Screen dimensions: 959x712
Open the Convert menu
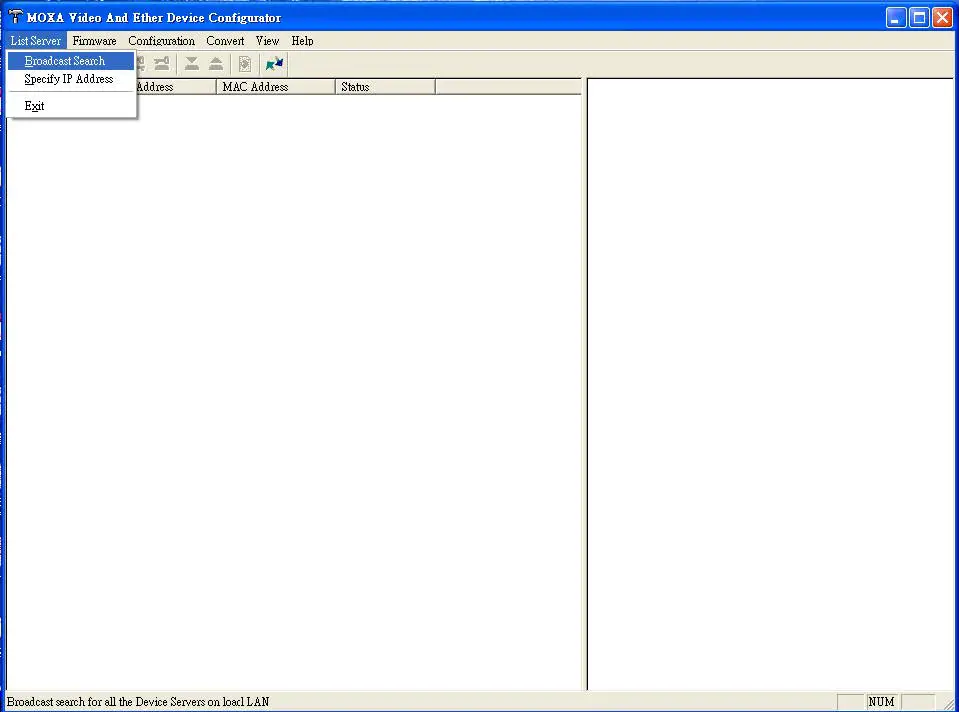225,41
